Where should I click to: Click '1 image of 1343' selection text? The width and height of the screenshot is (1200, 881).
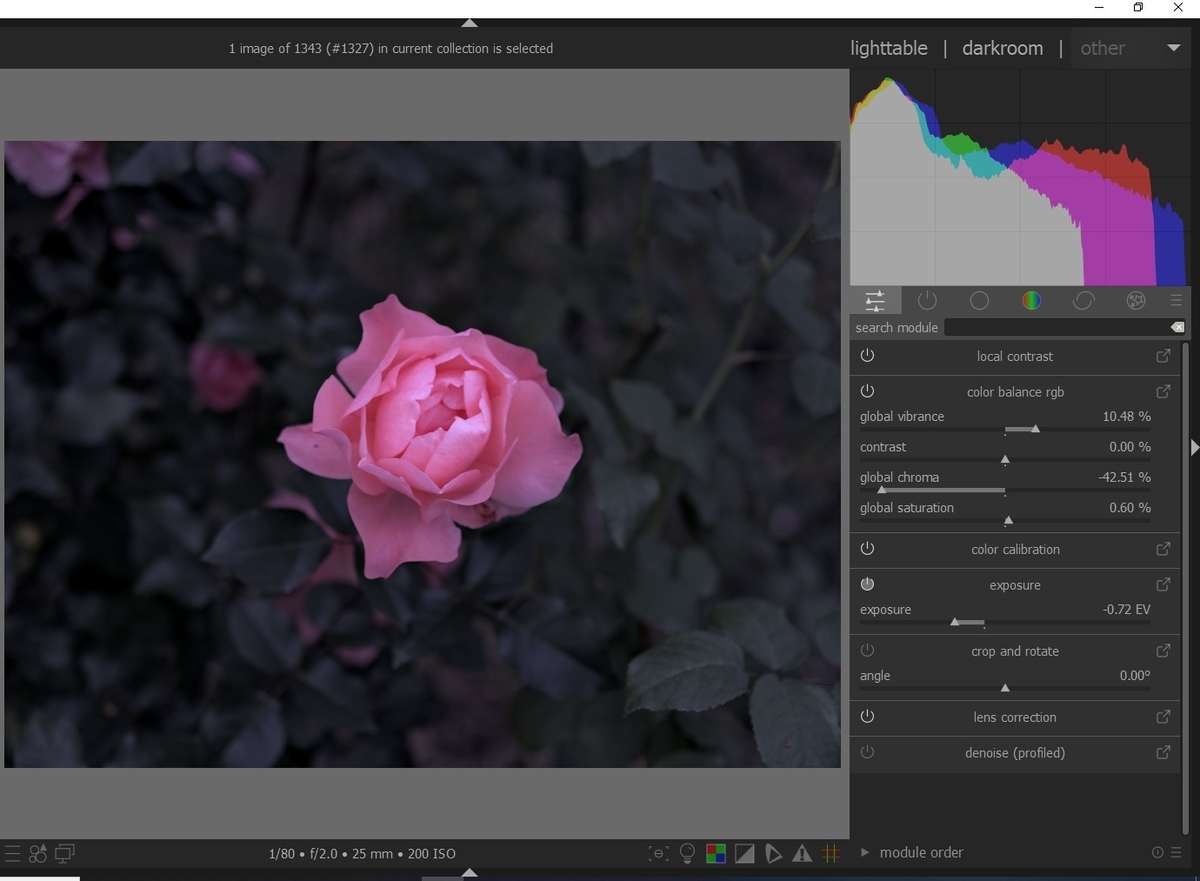click(391, 48)
